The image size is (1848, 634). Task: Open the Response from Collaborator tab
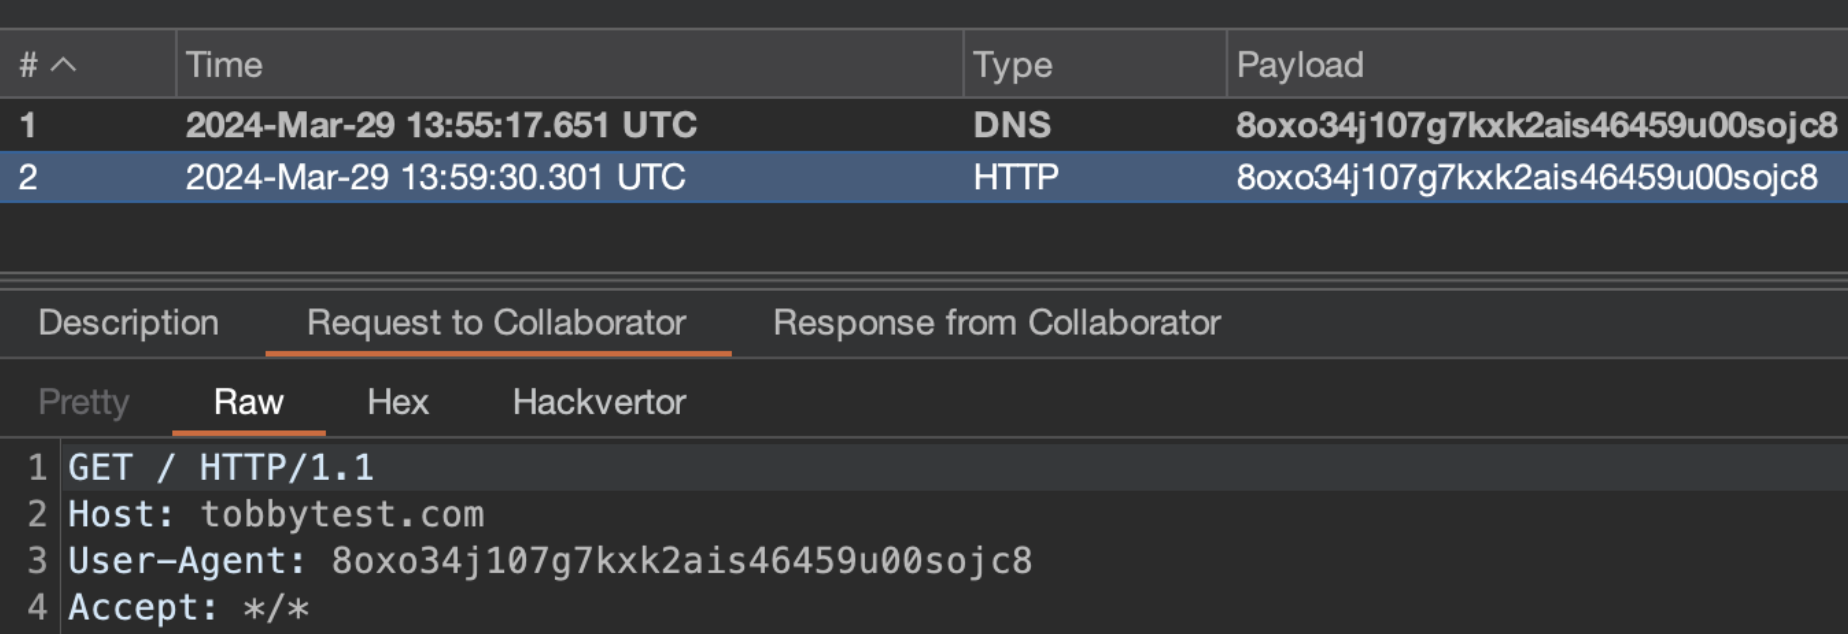click(x=996, y=323)
